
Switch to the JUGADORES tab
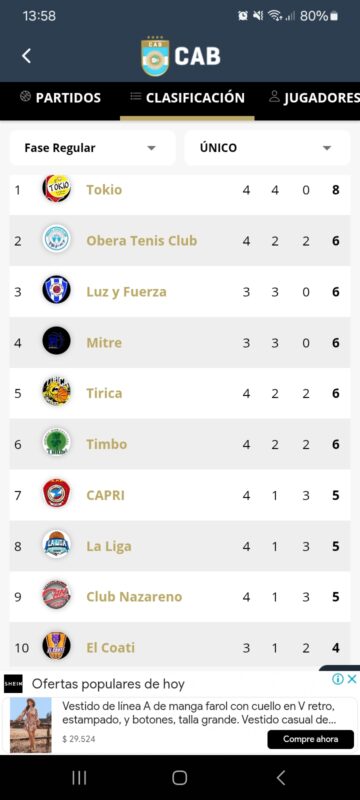coord(314,97)
